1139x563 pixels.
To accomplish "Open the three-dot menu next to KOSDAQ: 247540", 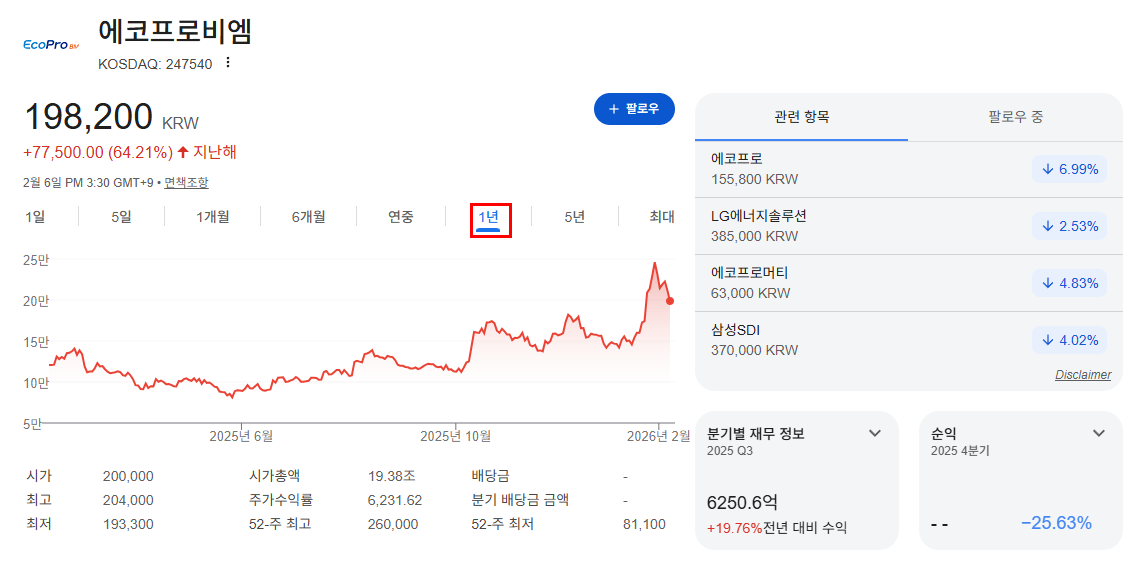I will (228, 63).
